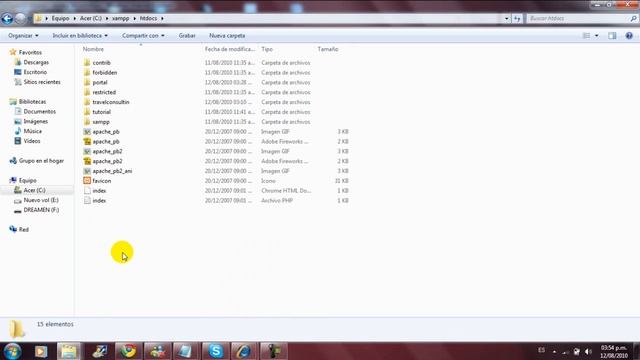
Task: Sort by Fecha de modificación column
Action: click(x=229, y=49)
